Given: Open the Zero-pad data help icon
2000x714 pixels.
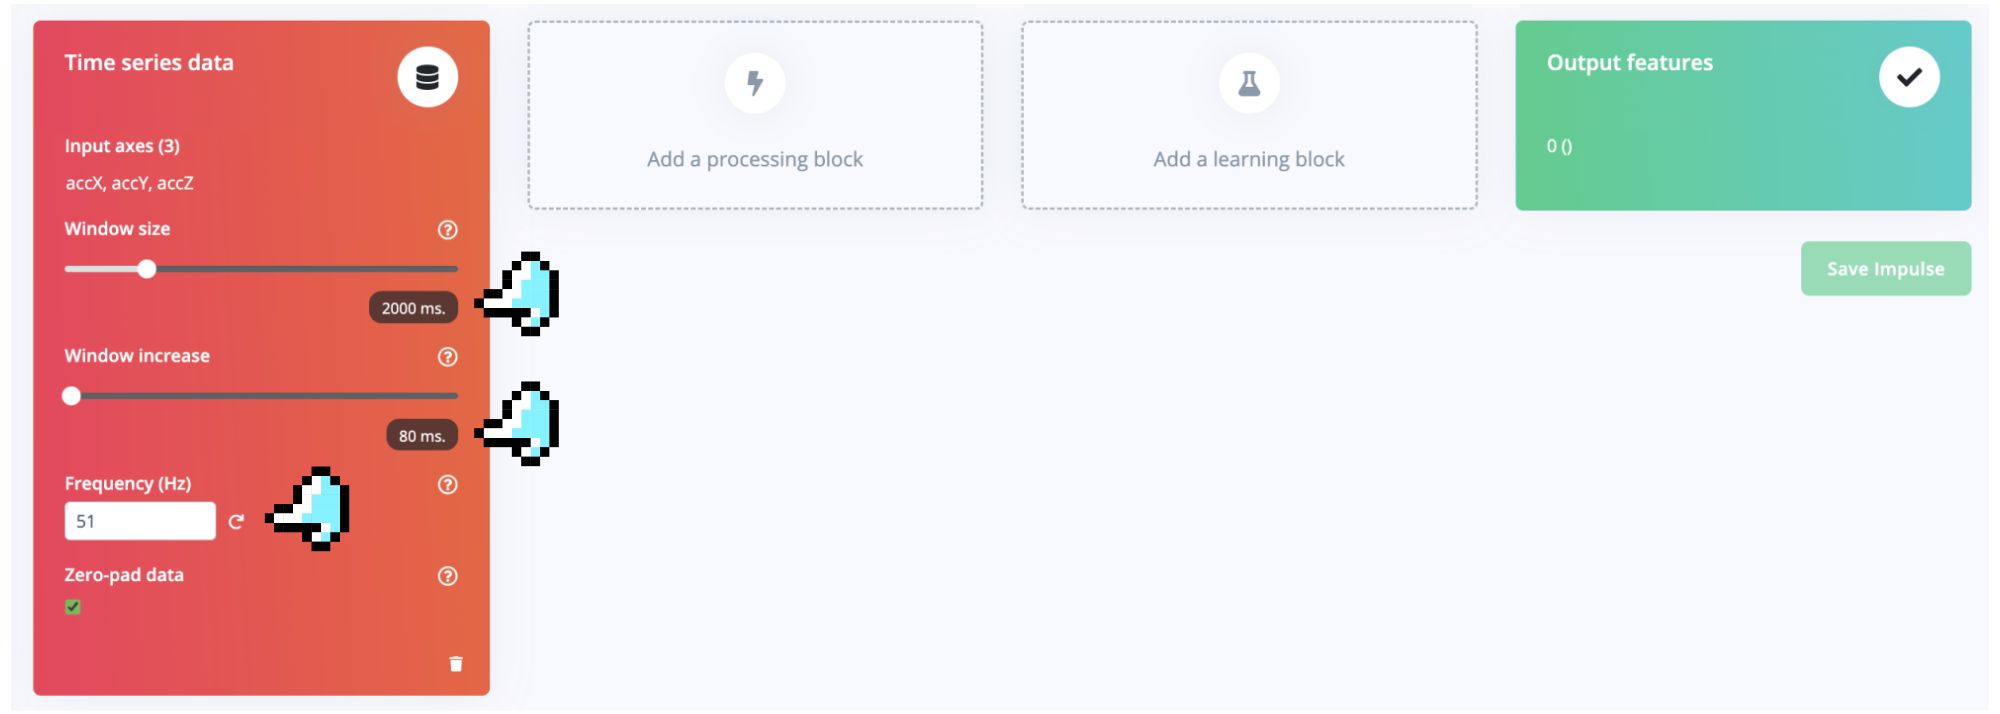Looking at the screenshot, I should pyautogui.click(x=448, y=576).
